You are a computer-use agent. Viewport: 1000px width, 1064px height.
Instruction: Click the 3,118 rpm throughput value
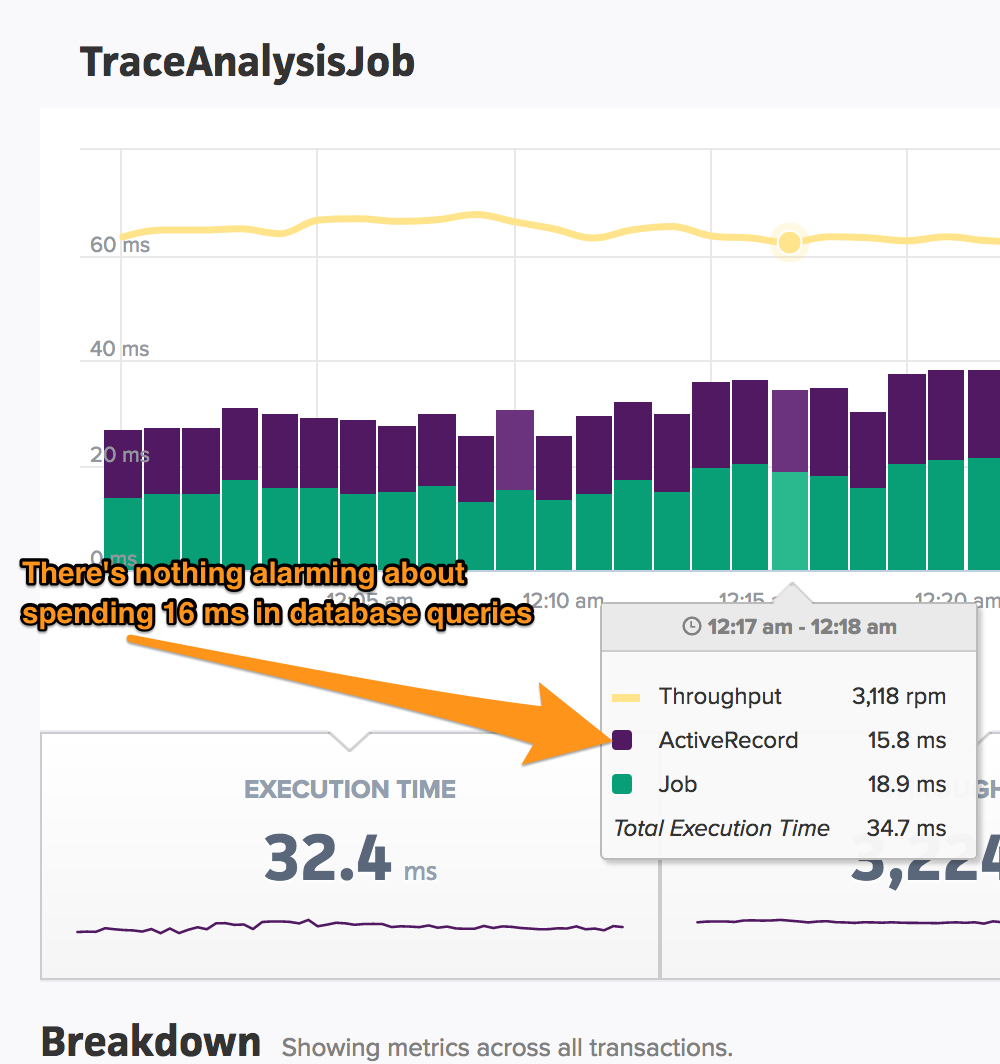pos(899,696)
